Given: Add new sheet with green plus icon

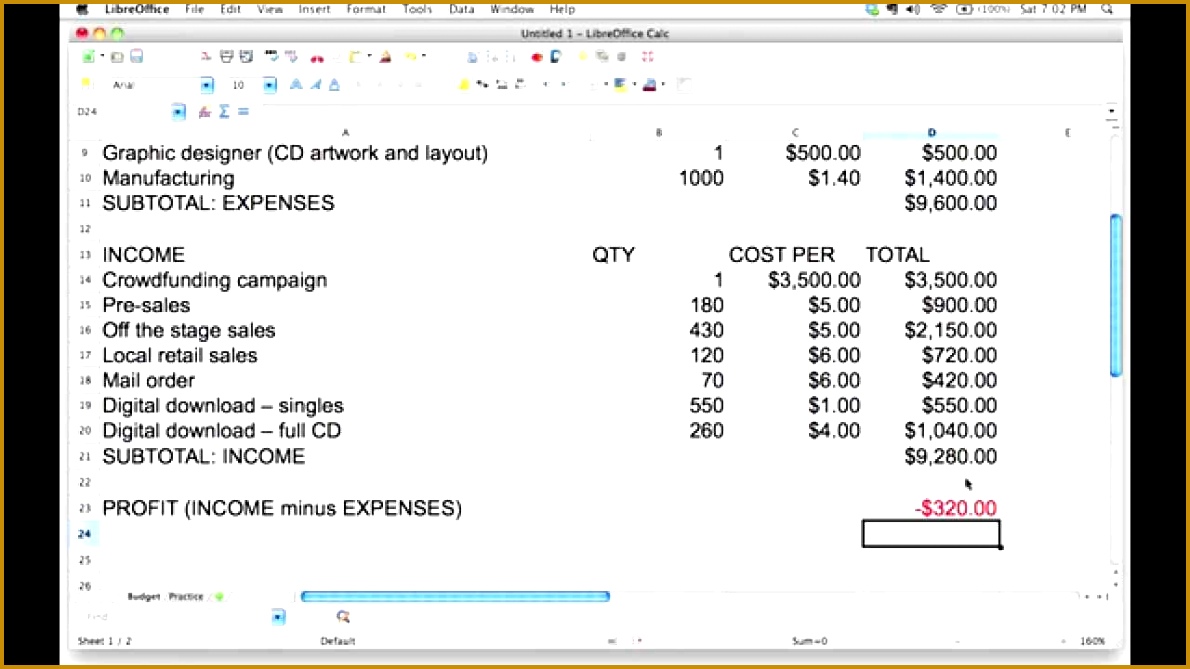Looking at the screenshot, I should [219, 597].
